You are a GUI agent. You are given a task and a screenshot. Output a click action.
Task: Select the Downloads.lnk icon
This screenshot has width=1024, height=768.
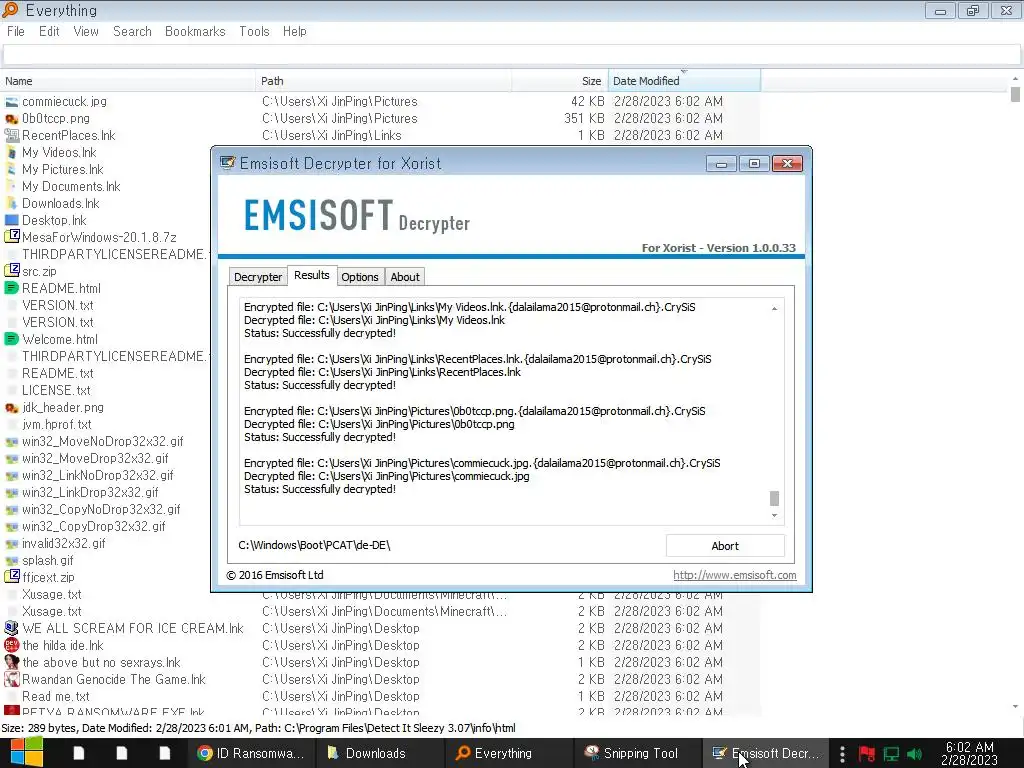click(12, 204)
